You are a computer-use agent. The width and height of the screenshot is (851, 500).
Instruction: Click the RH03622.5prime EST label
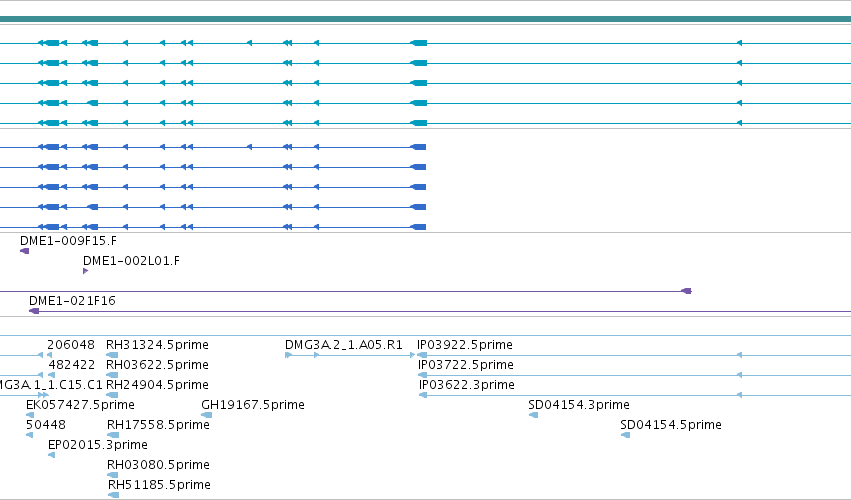pyautogui.click(x=157, y=365)
